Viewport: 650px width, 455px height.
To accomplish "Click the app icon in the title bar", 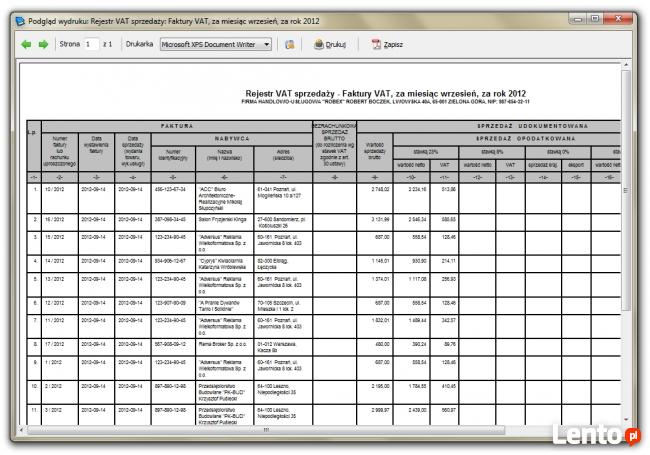I will click(x=12, y=18).
